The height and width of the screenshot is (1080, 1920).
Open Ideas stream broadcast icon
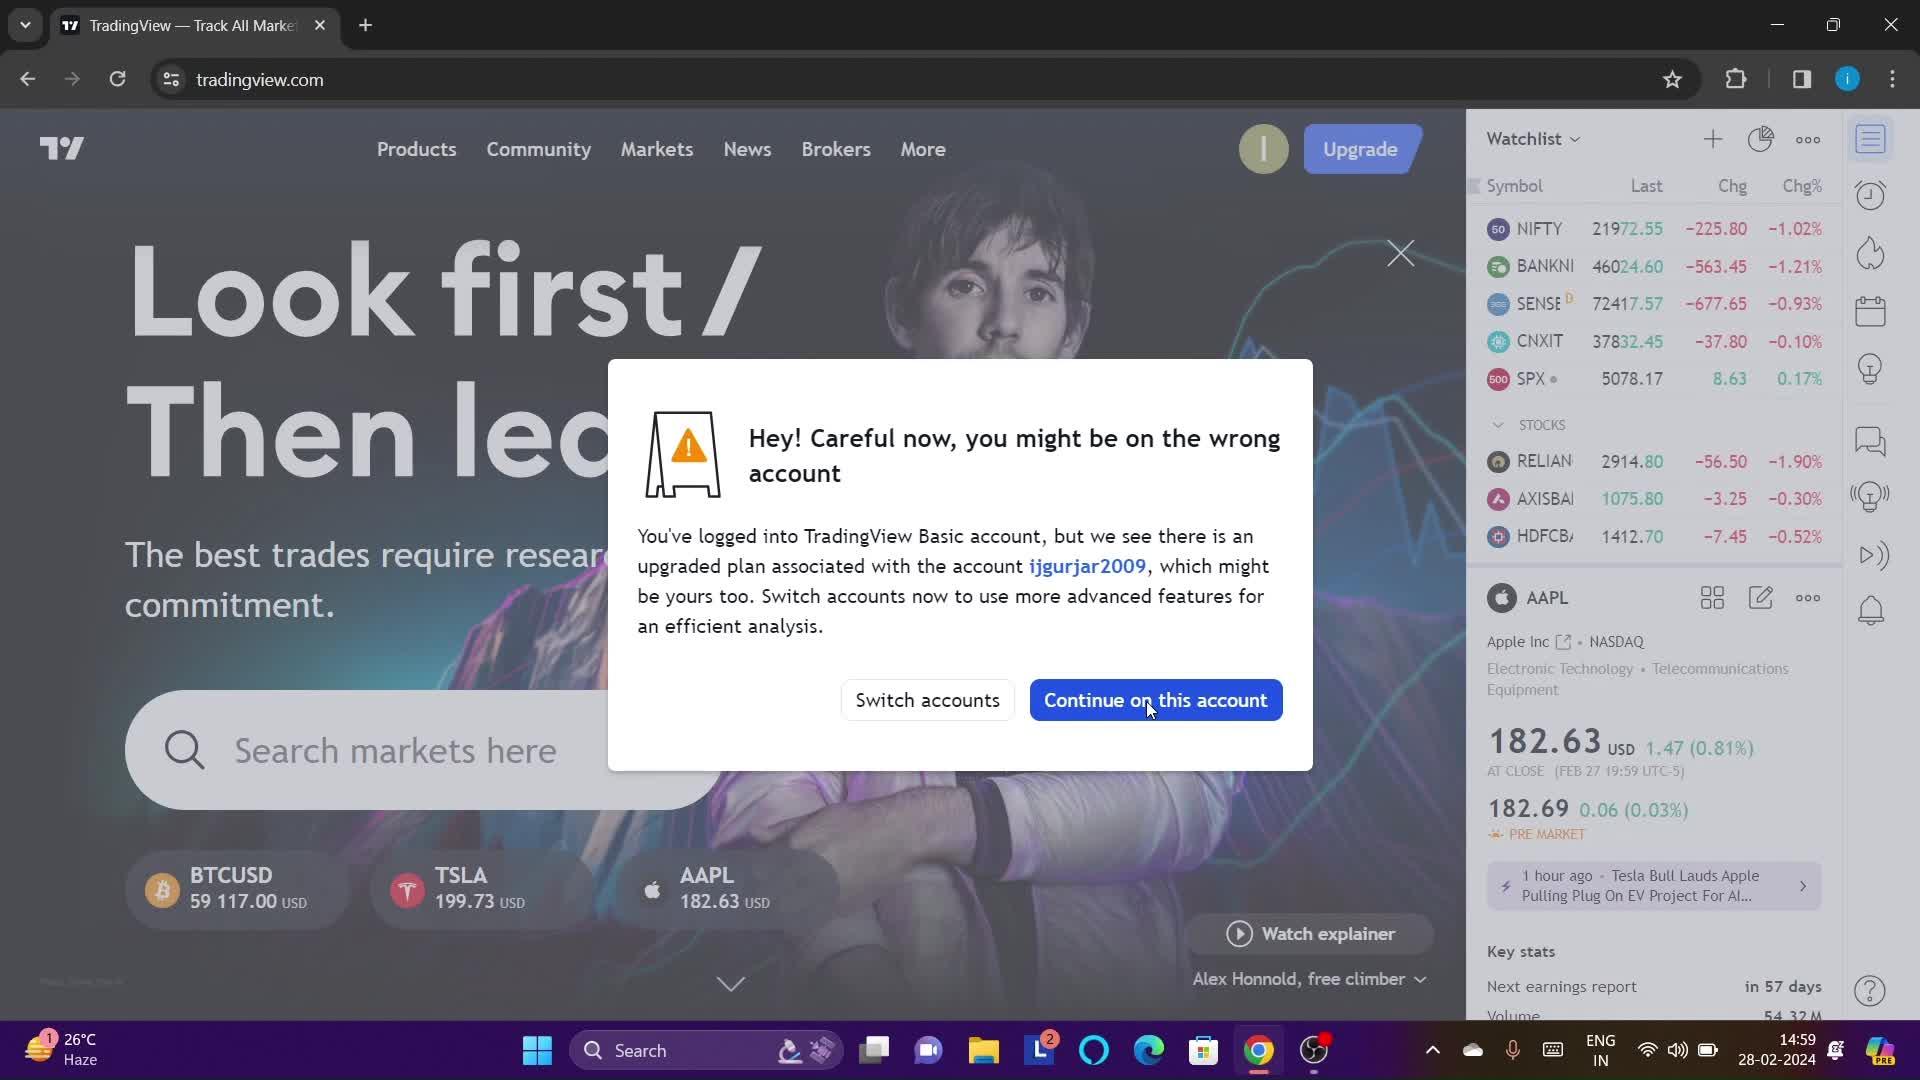(1870, 497)
